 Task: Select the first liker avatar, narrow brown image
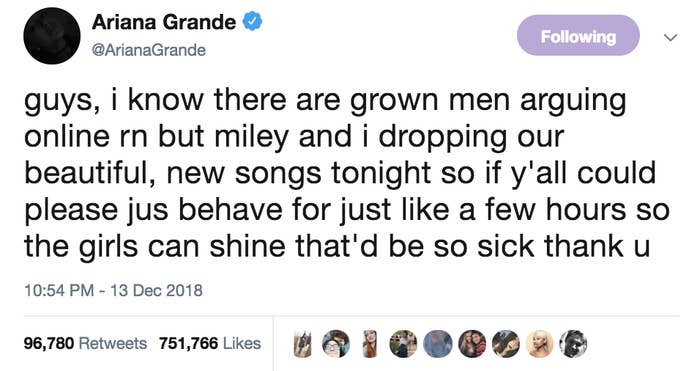(x=302, y=344)
